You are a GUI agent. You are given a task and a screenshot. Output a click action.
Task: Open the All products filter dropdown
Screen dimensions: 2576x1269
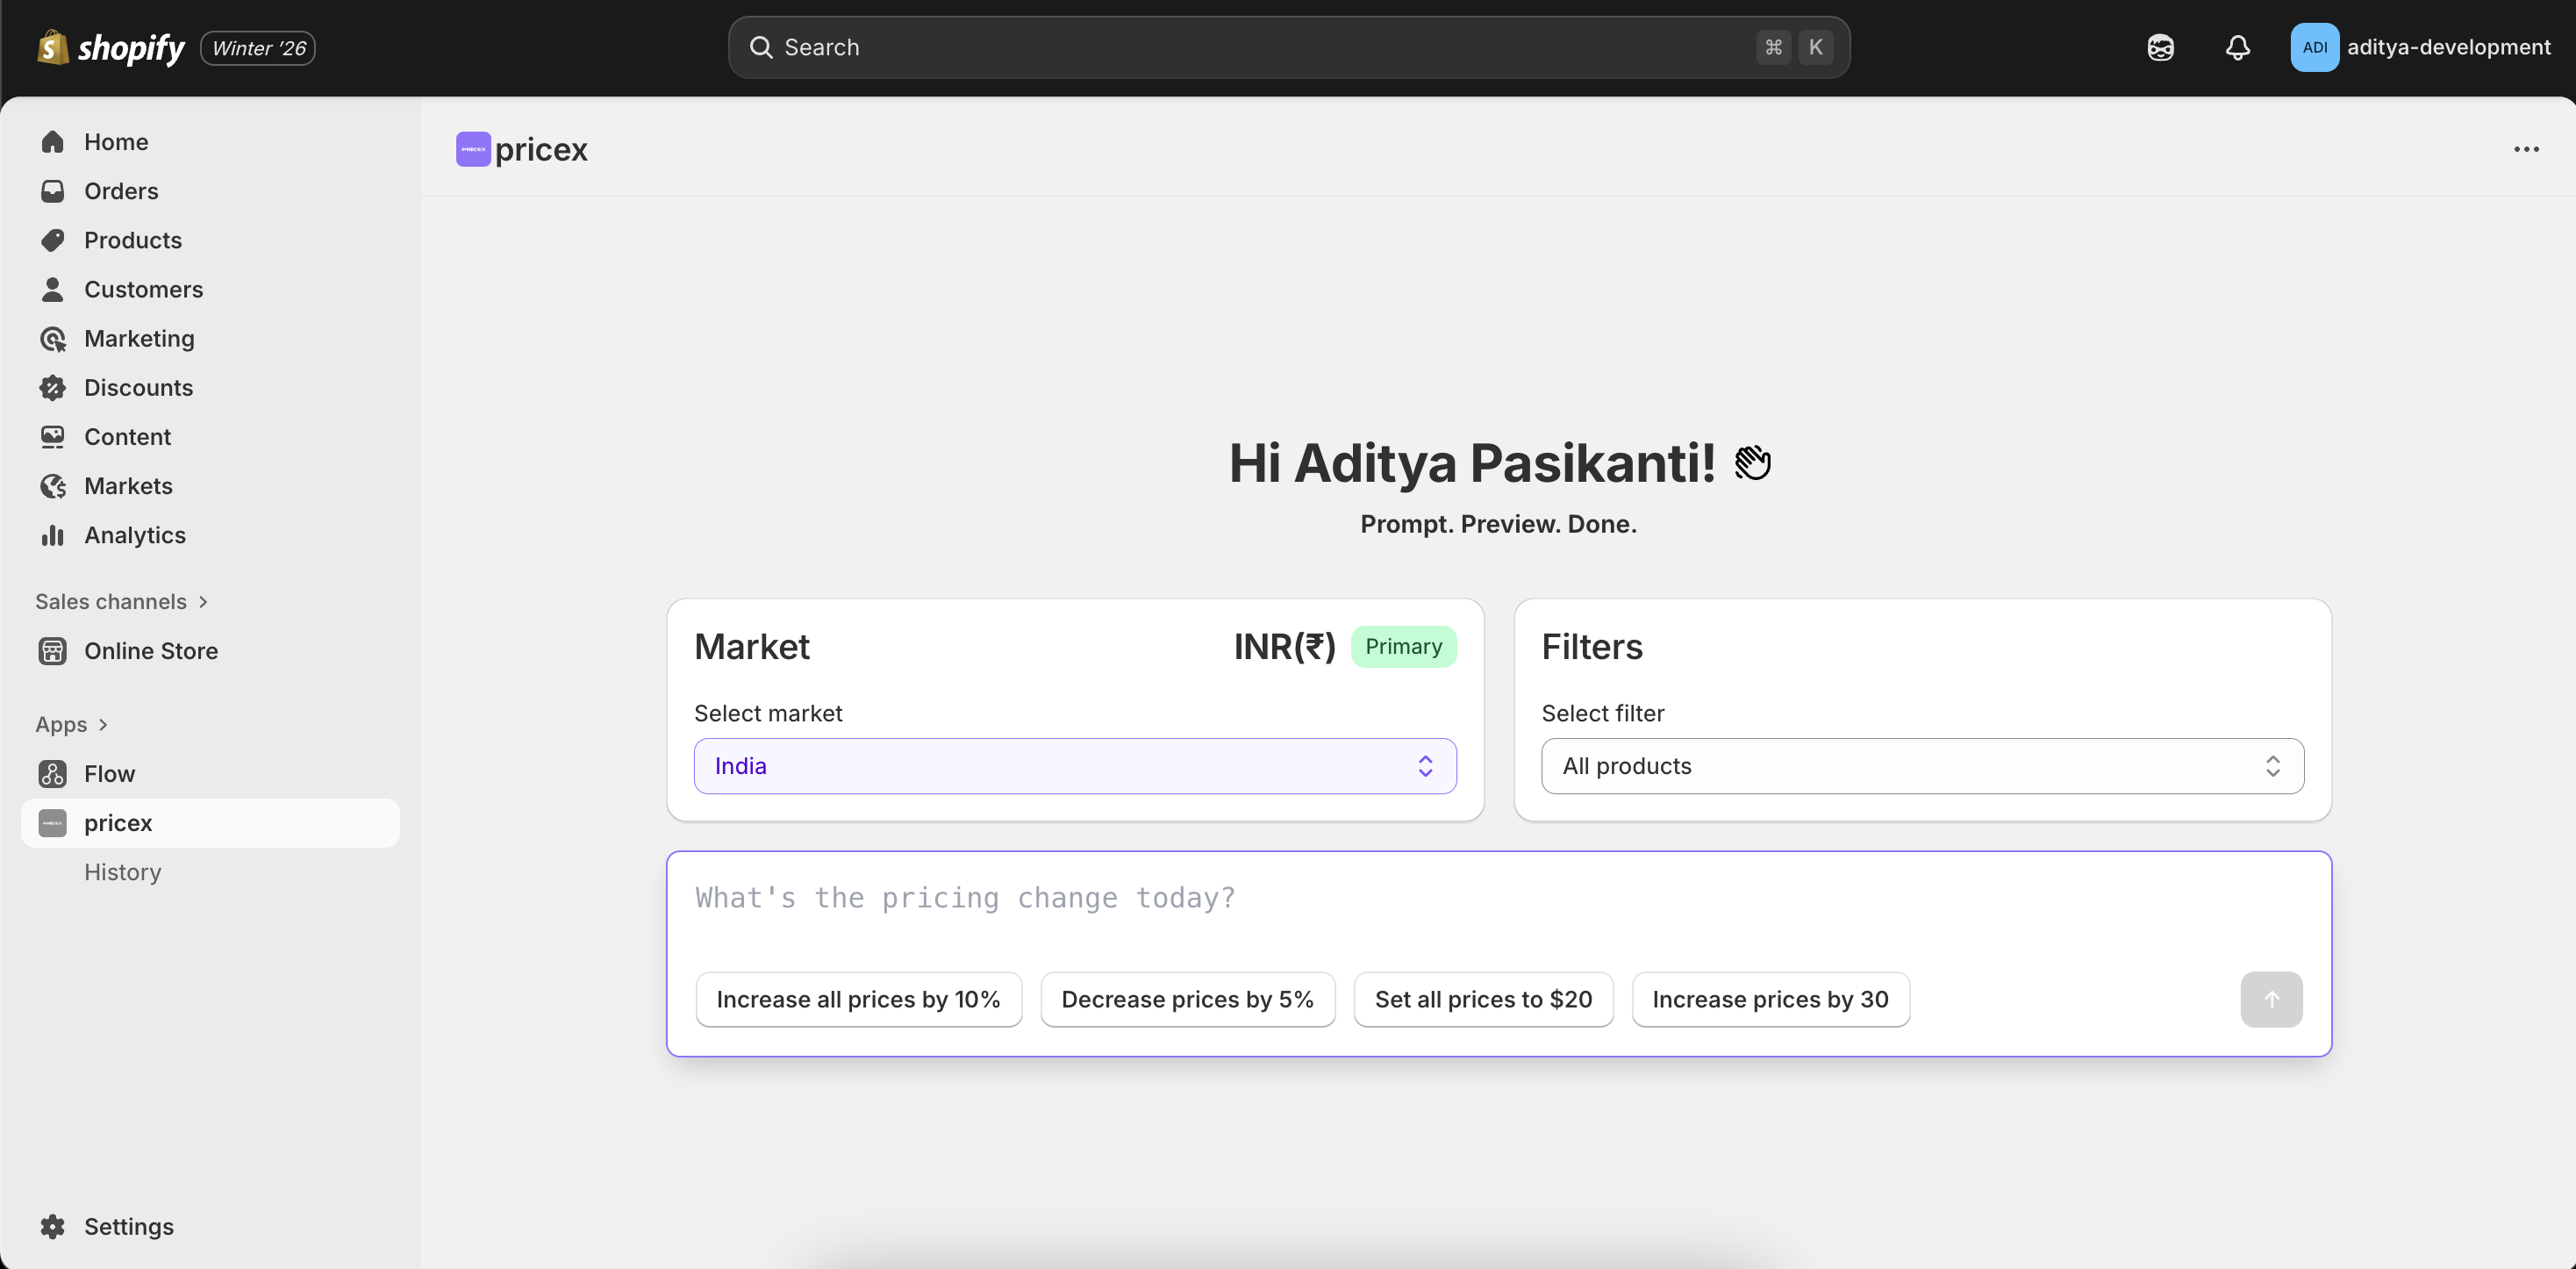(1922, 766)
